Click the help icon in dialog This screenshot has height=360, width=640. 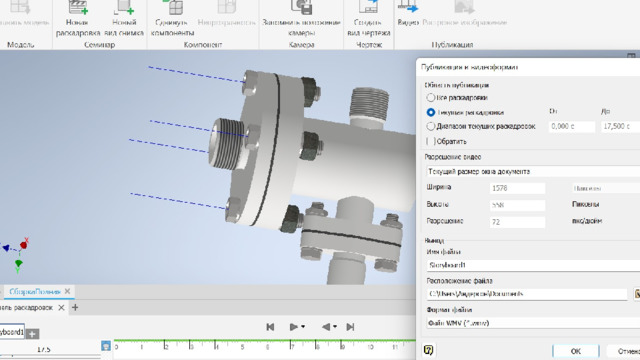[428, 350]
